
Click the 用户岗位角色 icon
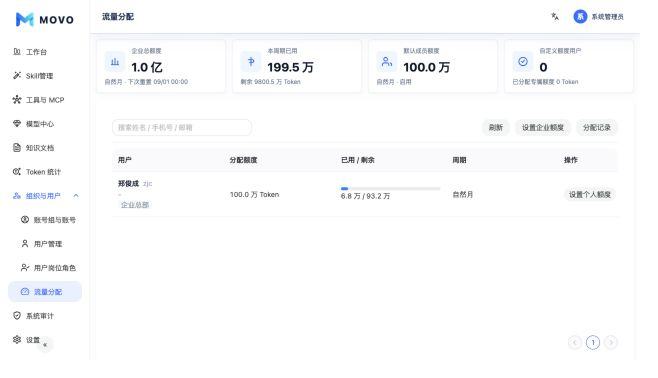[25, 267]
